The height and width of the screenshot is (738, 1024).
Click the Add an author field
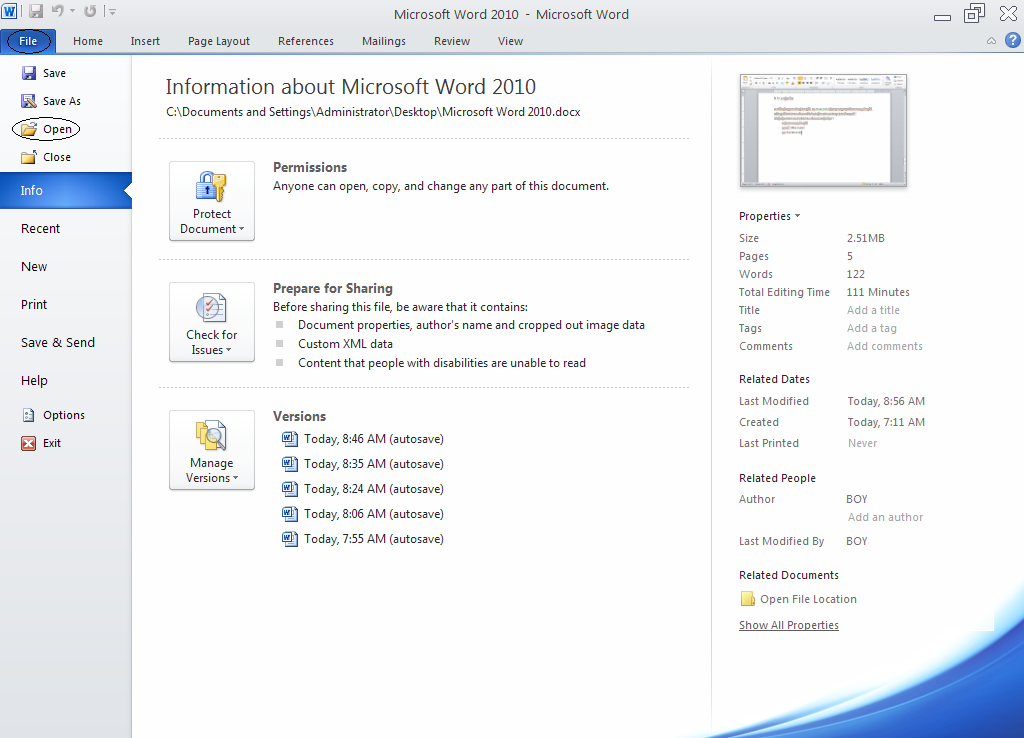(886, 517)
